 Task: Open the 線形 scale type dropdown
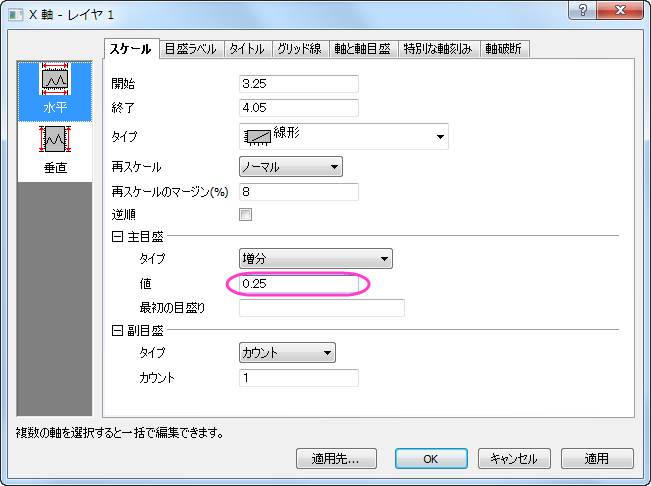tap(344, 136)
